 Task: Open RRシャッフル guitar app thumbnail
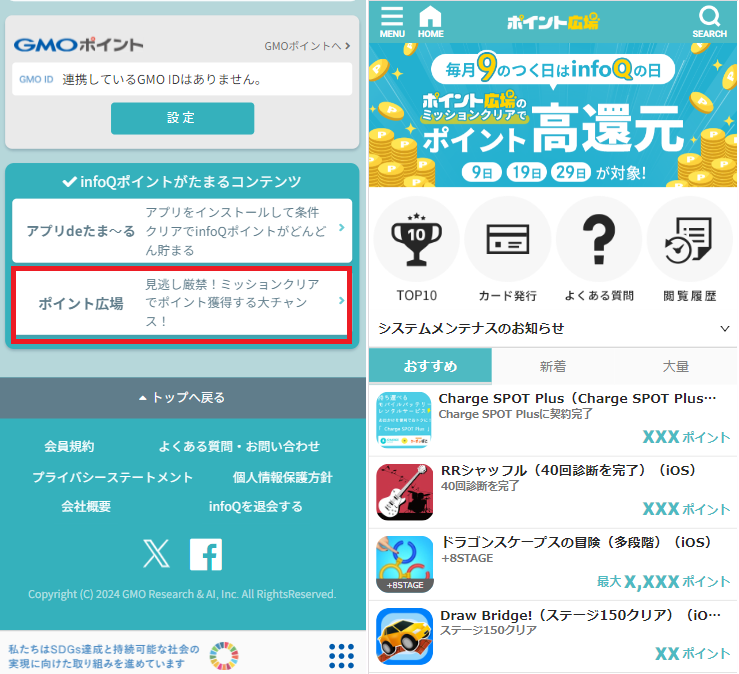[x=404, y=492]
